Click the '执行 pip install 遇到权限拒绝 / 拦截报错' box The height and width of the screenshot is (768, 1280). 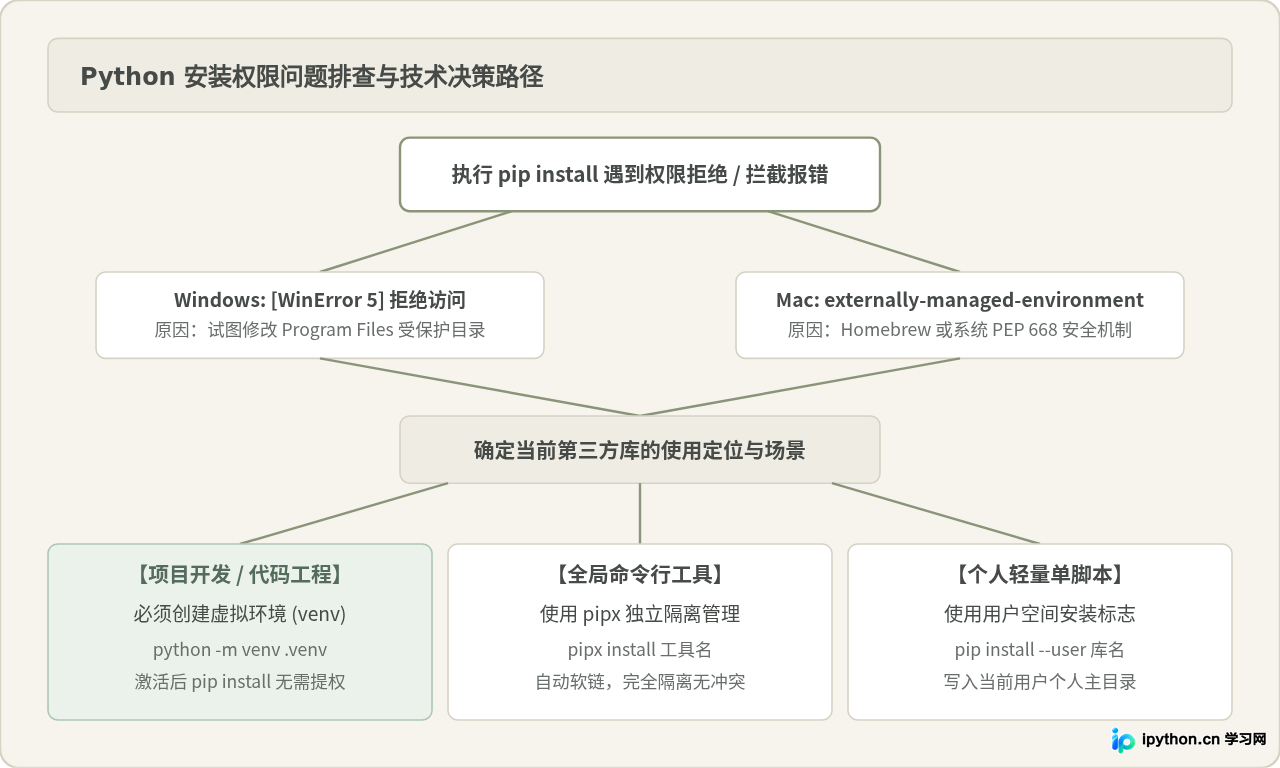[640, 174]
